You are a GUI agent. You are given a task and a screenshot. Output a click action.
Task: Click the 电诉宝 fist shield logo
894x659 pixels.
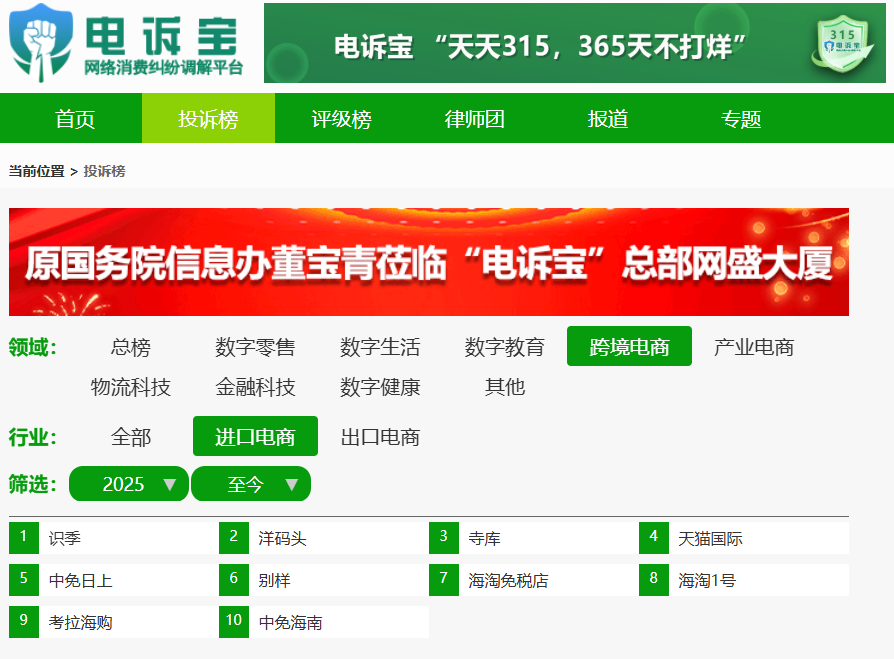[41, 42]
